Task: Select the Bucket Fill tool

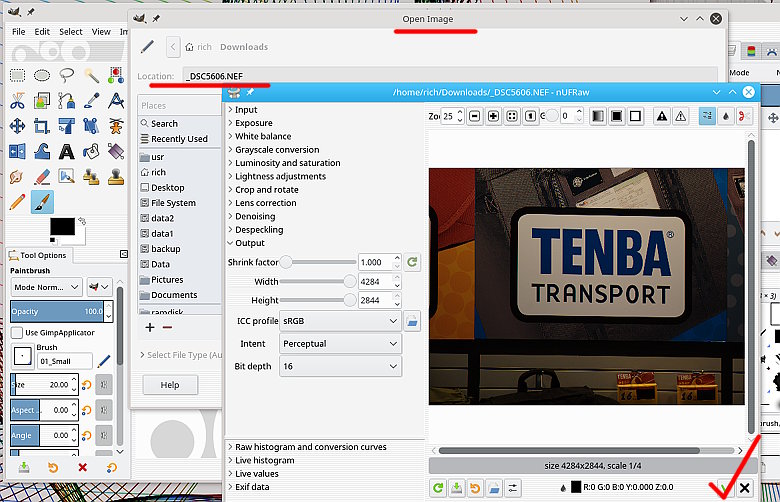Action: 92,151
